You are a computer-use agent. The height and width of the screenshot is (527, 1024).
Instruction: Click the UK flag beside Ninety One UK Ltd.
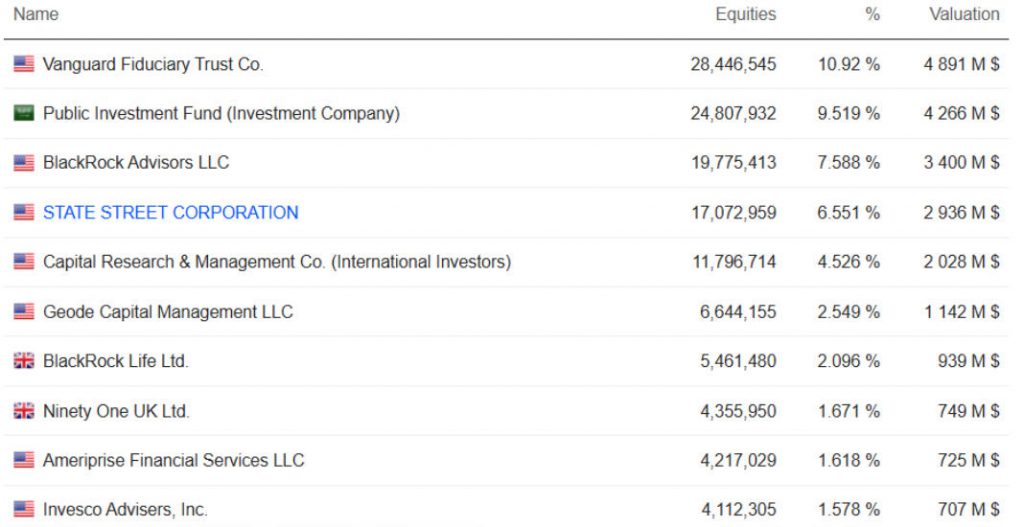coord(24,411)
